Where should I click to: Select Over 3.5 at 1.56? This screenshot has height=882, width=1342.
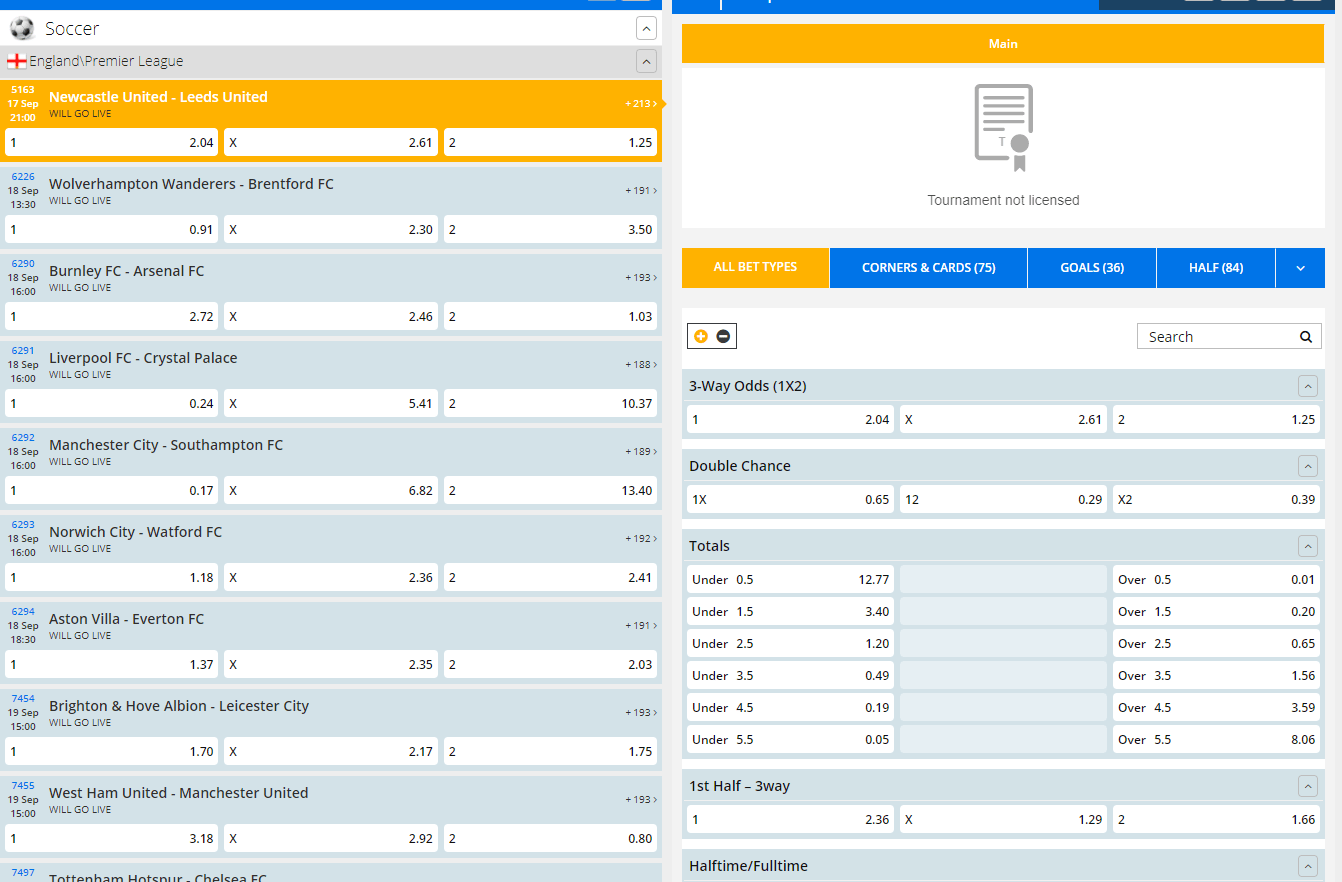[1216, 676]
